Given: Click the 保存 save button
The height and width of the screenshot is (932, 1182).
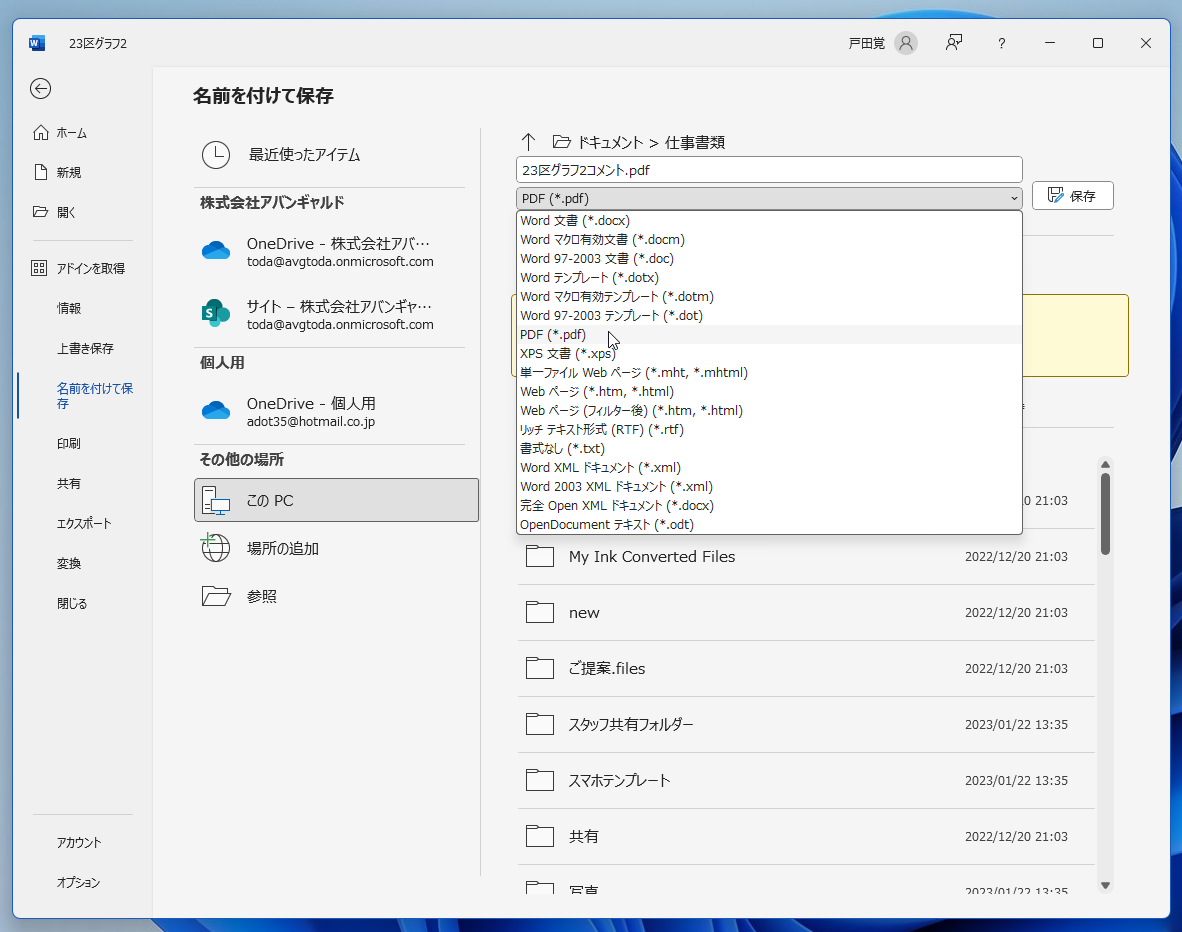Looking at the screenshot, I should pos(1072,196).
